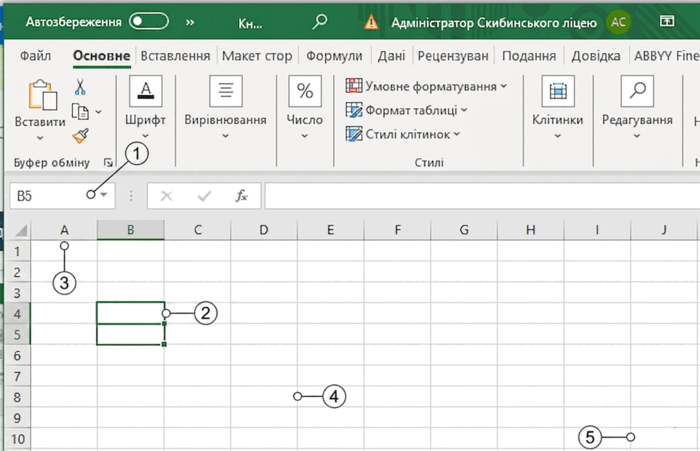Open the Файл tab
This screenshot has width=700, height=451.
36,56
